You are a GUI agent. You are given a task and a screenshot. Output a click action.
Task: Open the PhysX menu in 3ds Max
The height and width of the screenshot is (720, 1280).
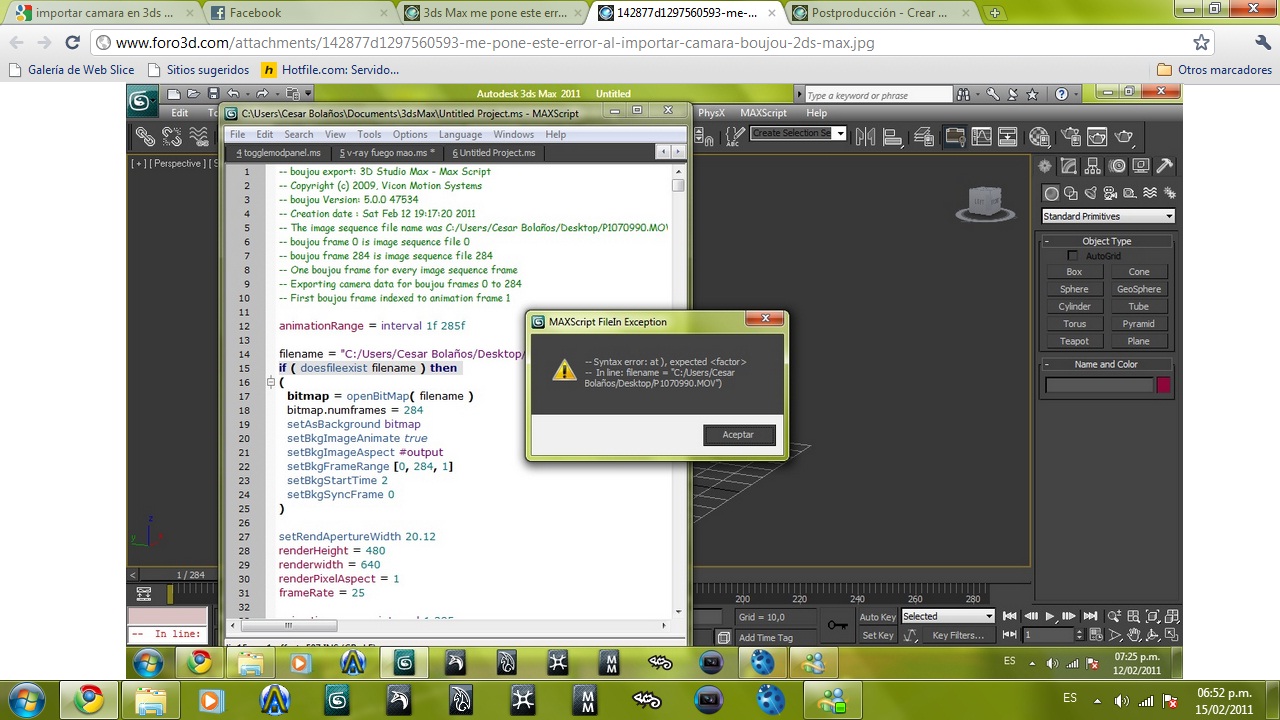pyautogui.click(x=711, y=113)
